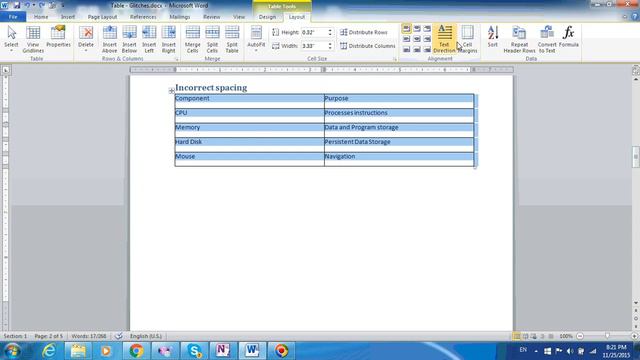Select Align Bottom Left alignment
Viewport: 640px width, 360px height.
click(406, 49)
